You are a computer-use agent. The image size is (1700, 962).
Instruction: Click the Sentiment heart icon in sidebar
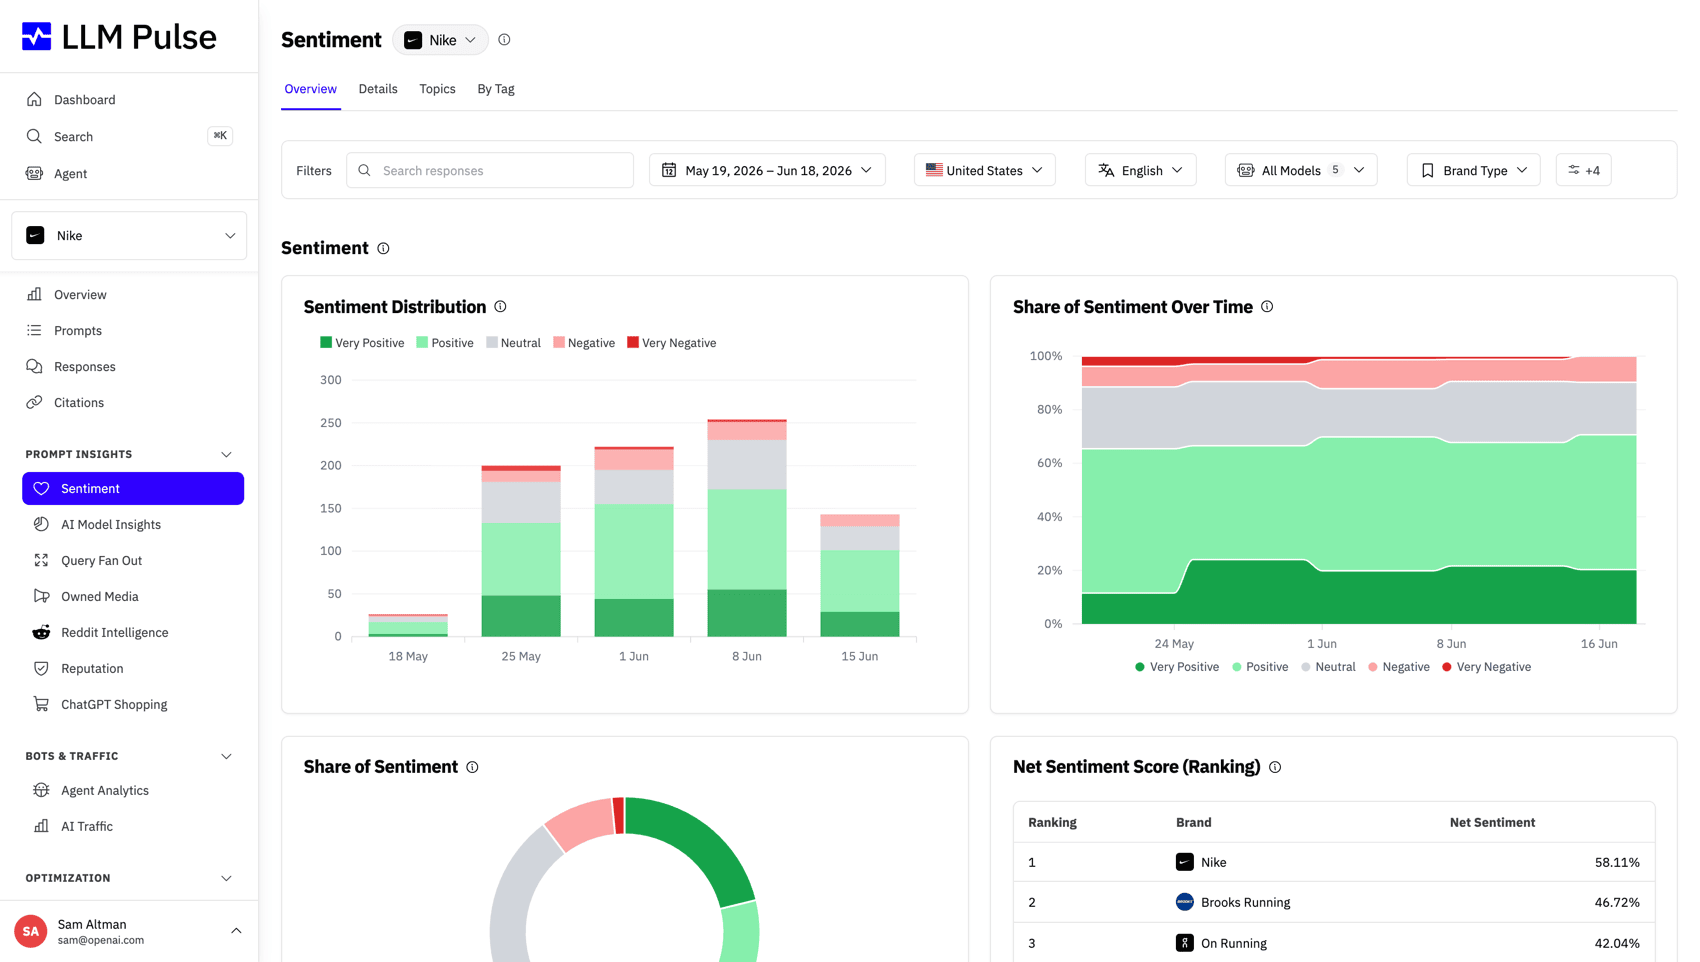coord(41,488)
